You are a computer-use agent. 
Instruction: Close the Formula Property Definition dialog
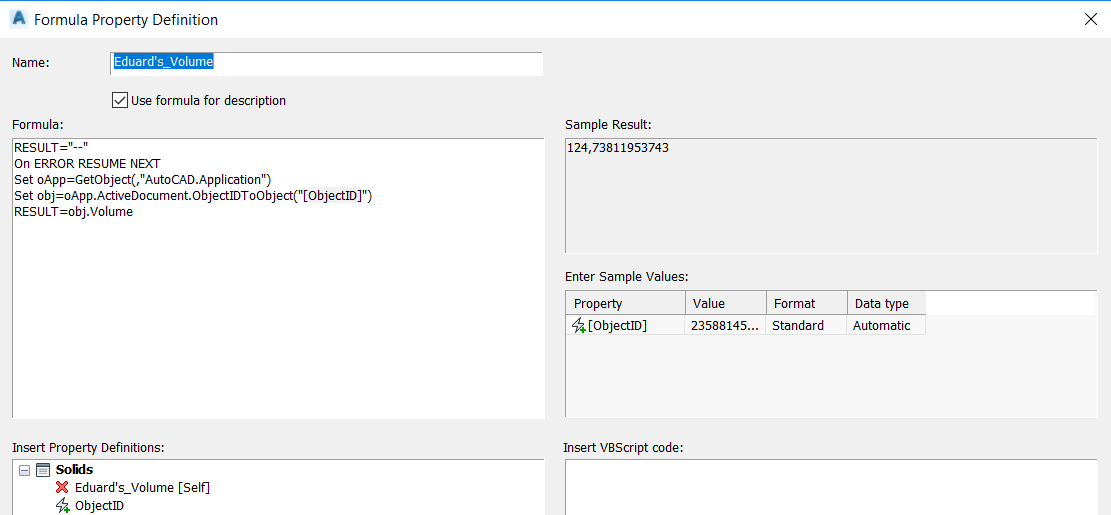coord(1091,19)
